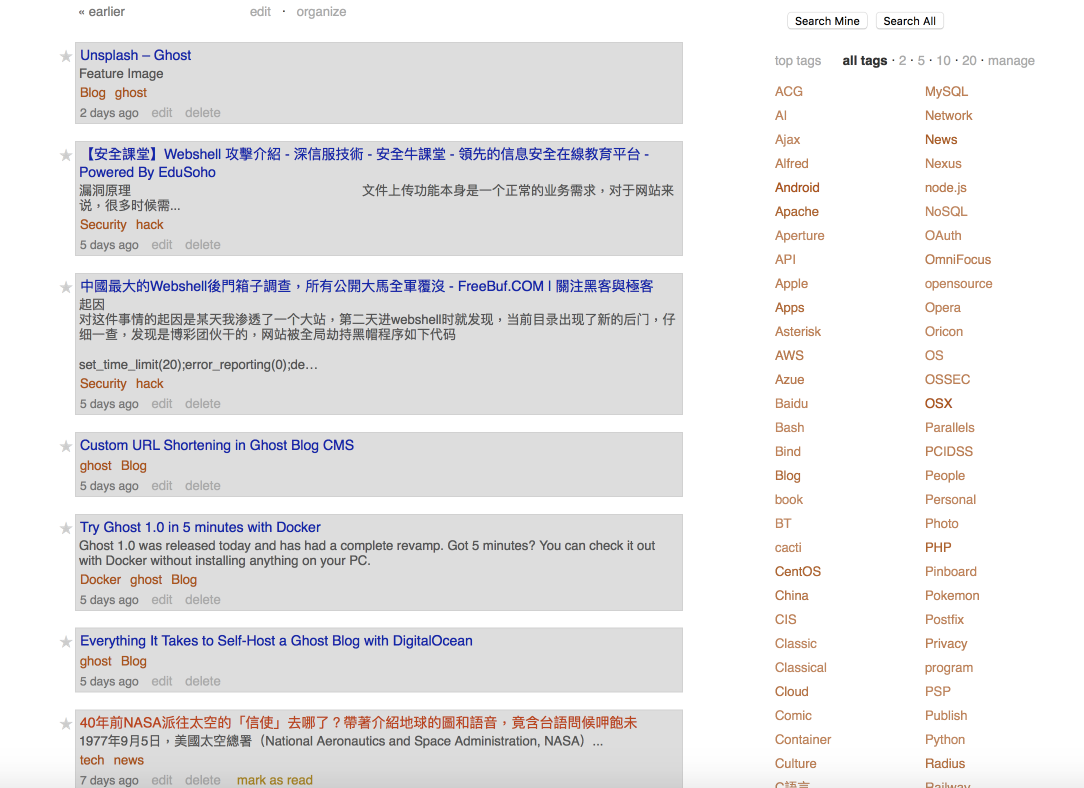Image resolution: width=1084 pixels, height=788 pixels.
Task: Select tag list size "20"
Action: coord(968,60)
